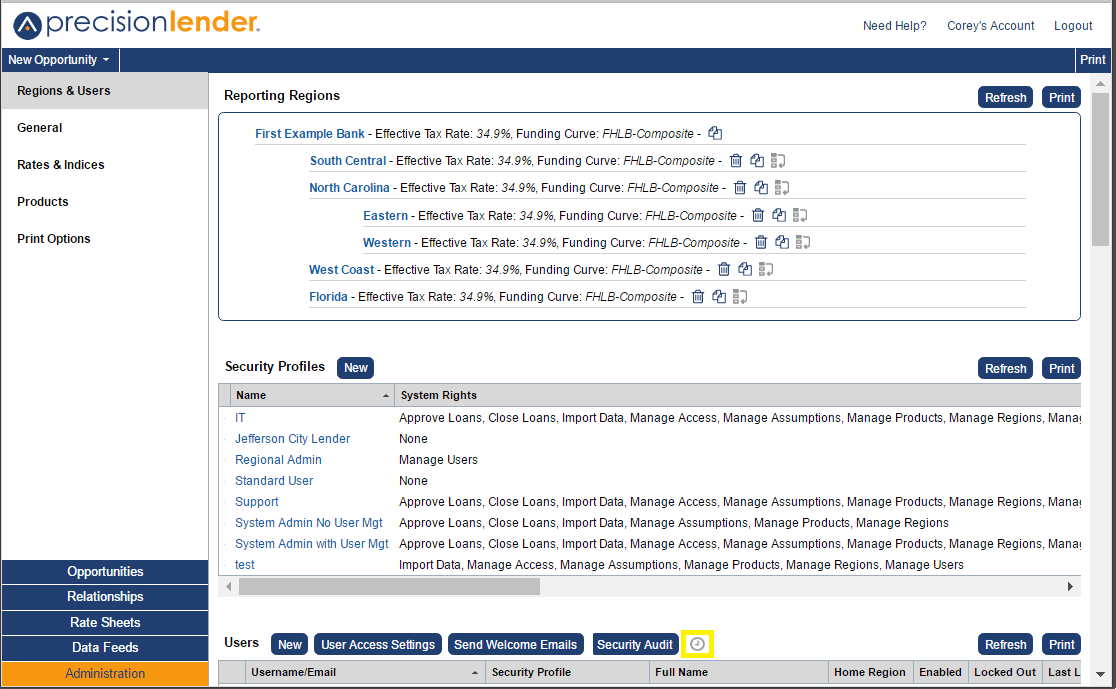Select the Administration tab
This screenshot has height=689, width=1116.
pyautogui.click(x=105, y=673)
